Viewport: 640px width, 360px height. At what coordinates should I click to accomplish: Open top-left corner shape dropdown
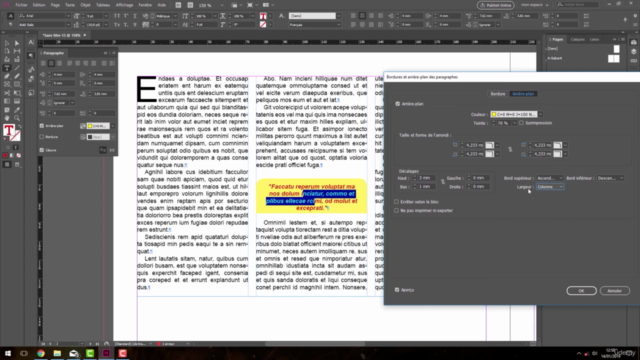(497, 145)
